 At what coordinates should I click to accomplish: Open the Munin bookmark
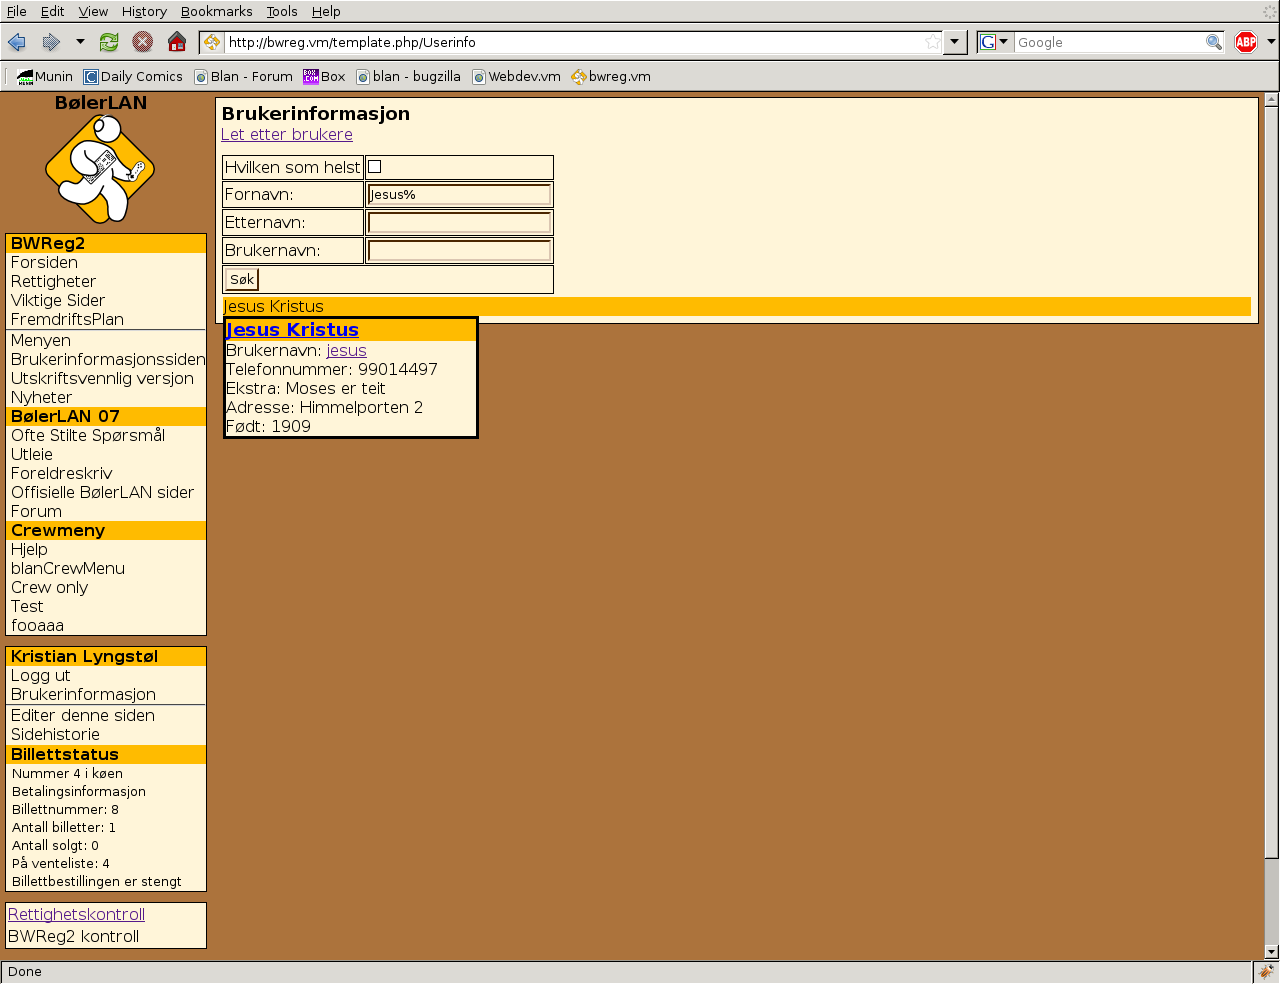click(x=45, y=76)
